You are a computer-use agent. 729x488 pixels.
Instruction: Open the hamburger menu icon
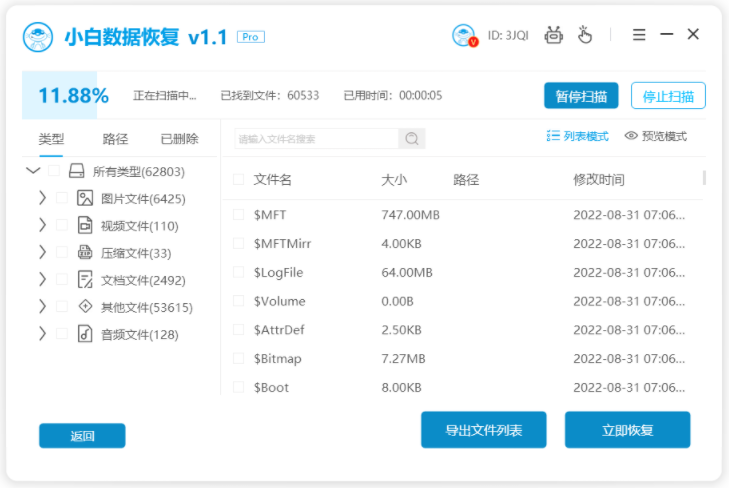(x=640, y=35)
